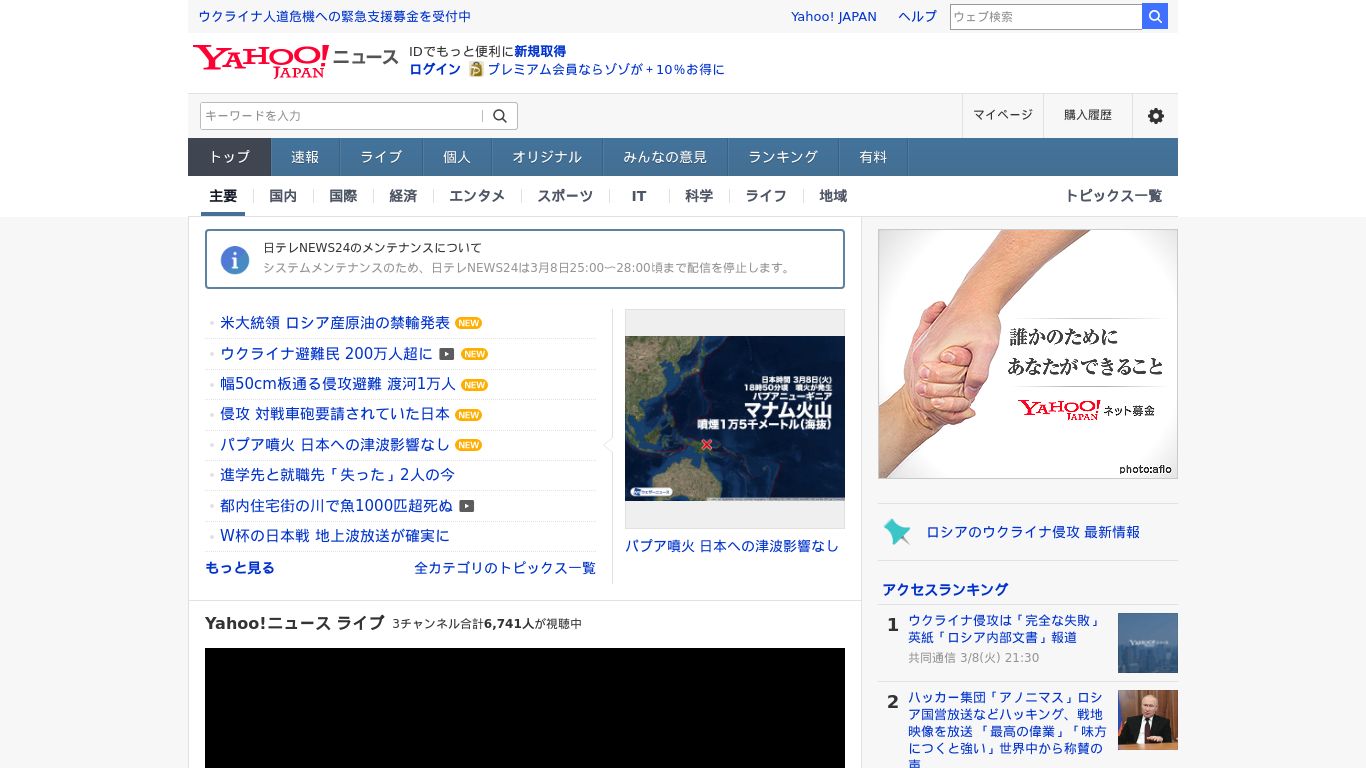This screenshot has width=1366, height=768.
Task: Open the settings gear icon
Action: point(1155,115)
